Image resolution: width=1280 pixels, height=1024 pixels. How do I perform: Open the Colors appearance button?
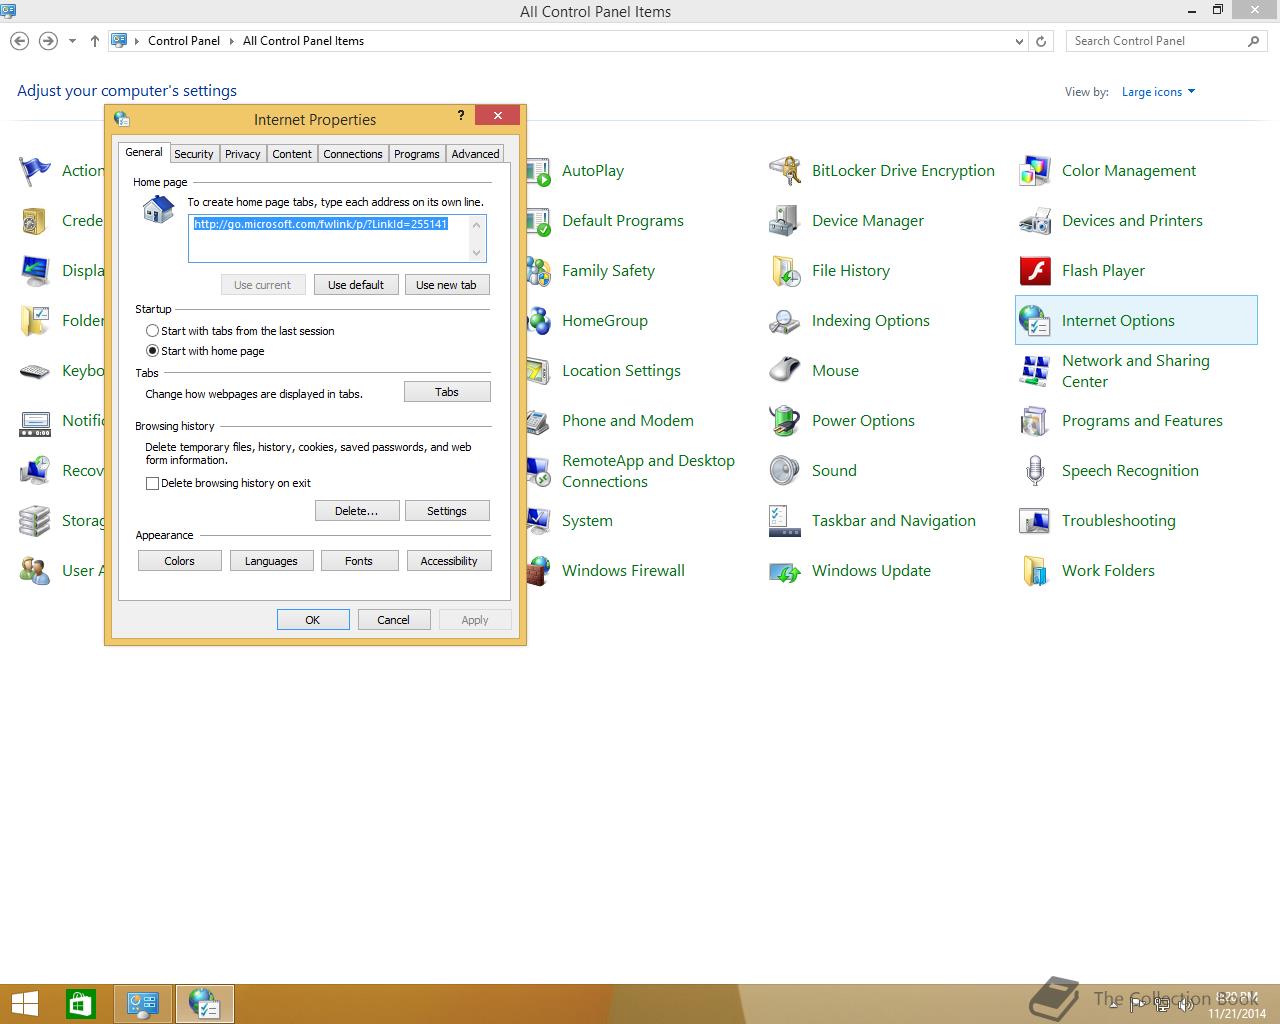(180, 561)
